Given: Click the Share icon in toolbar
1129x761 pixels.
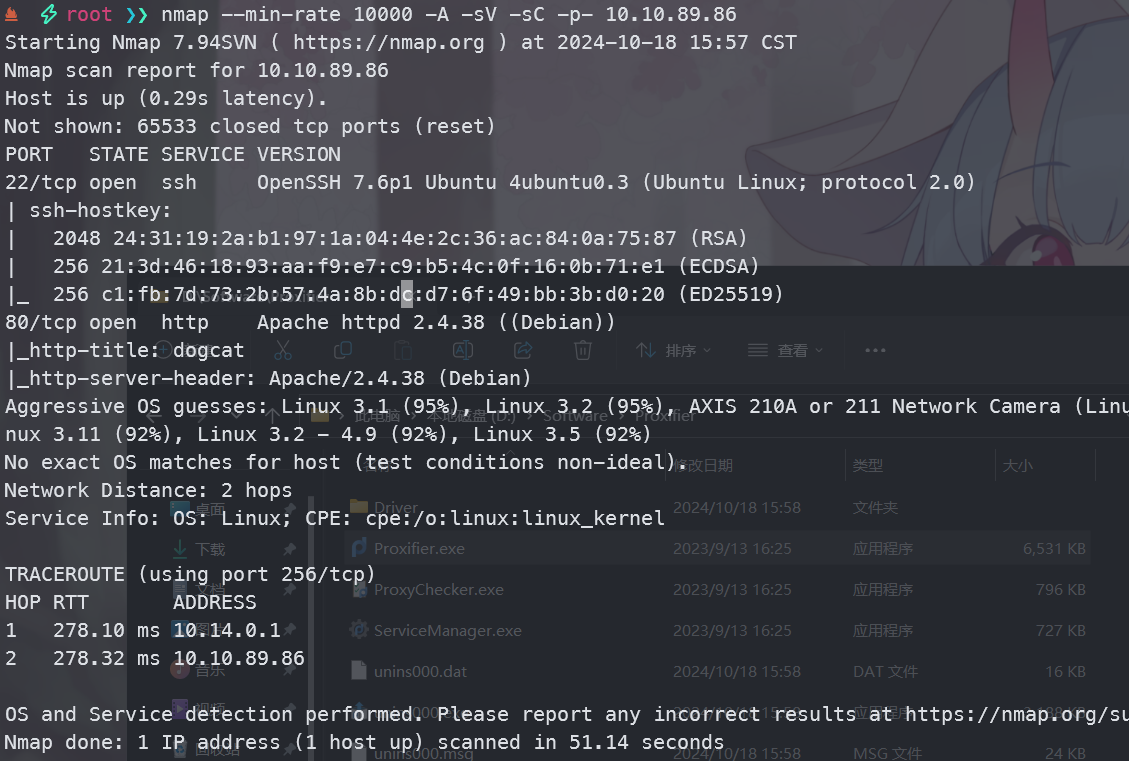Looking at the screenshot, I should click(522, 350).
